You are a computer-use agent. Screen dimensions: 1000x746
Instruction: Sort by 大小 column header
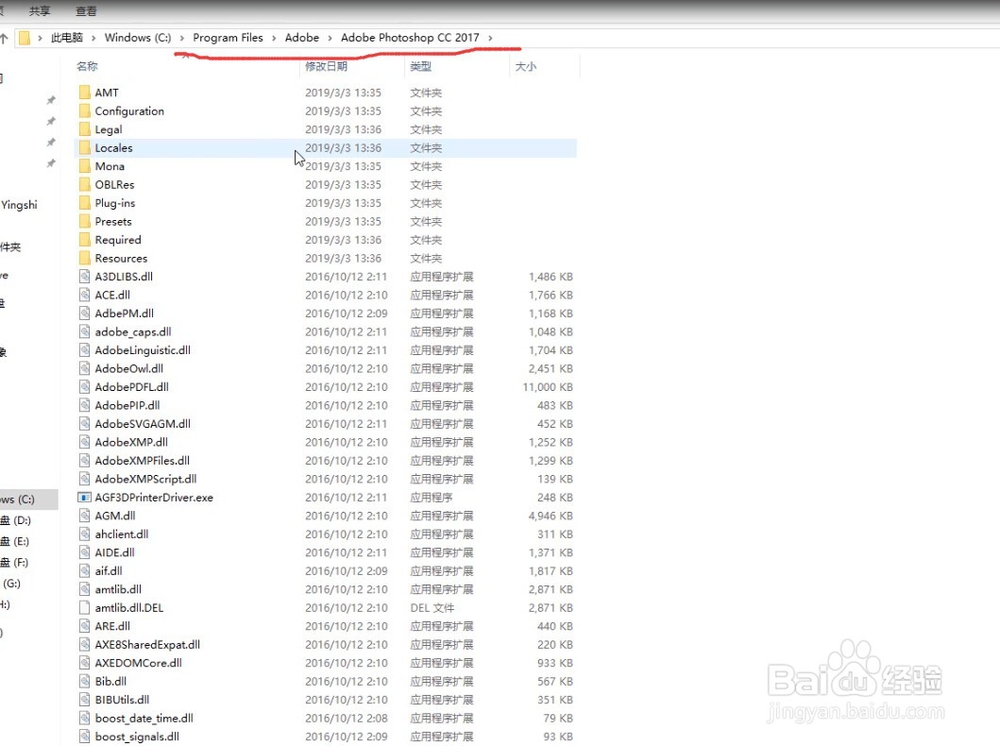tap(526, 66)
